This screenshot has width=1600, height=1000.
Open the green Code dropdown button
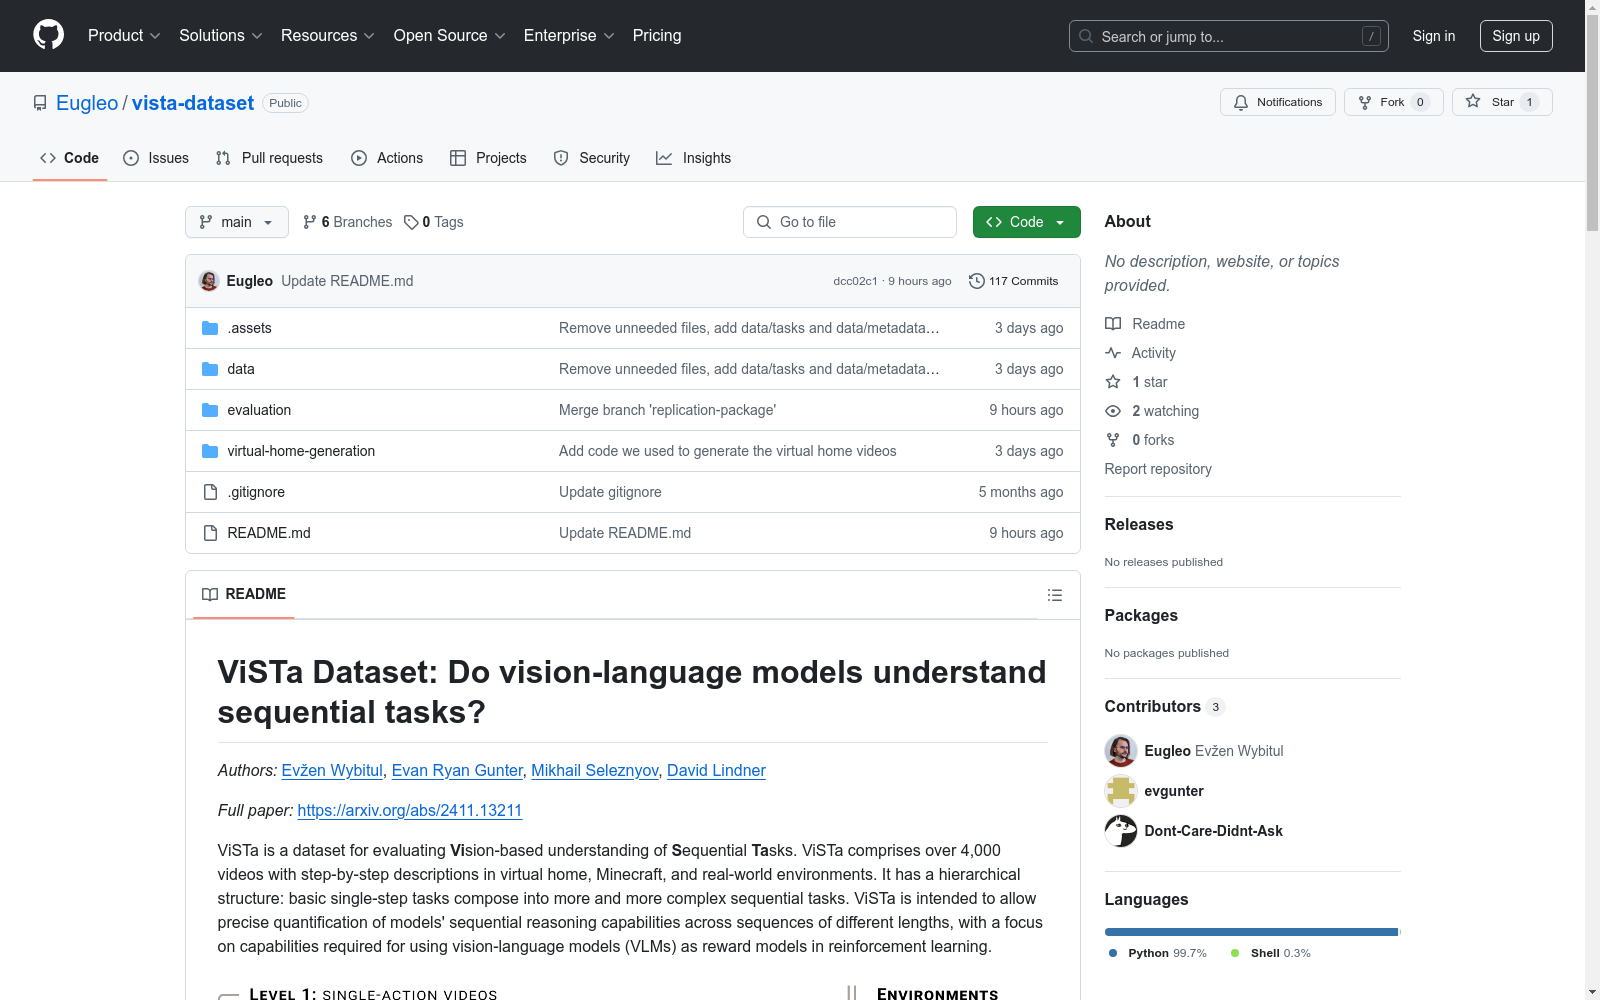pyautogui.click(x=1026, y=222)
